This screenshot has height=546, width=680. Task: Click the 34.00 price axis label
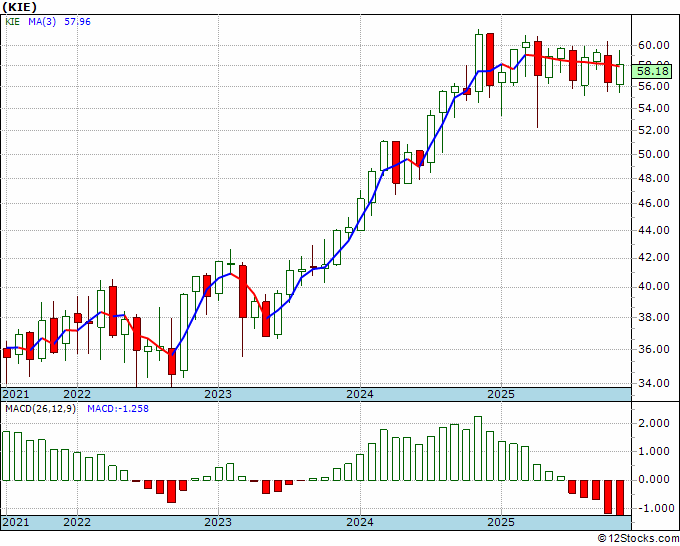653,383
